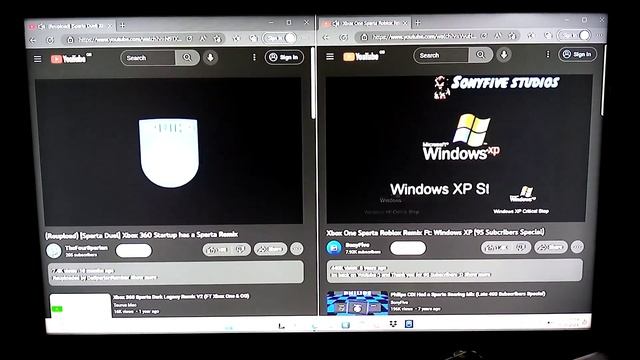Screen dimensions: 640x360
Task: Close the right window's browser tab
Action: (405, 23)
